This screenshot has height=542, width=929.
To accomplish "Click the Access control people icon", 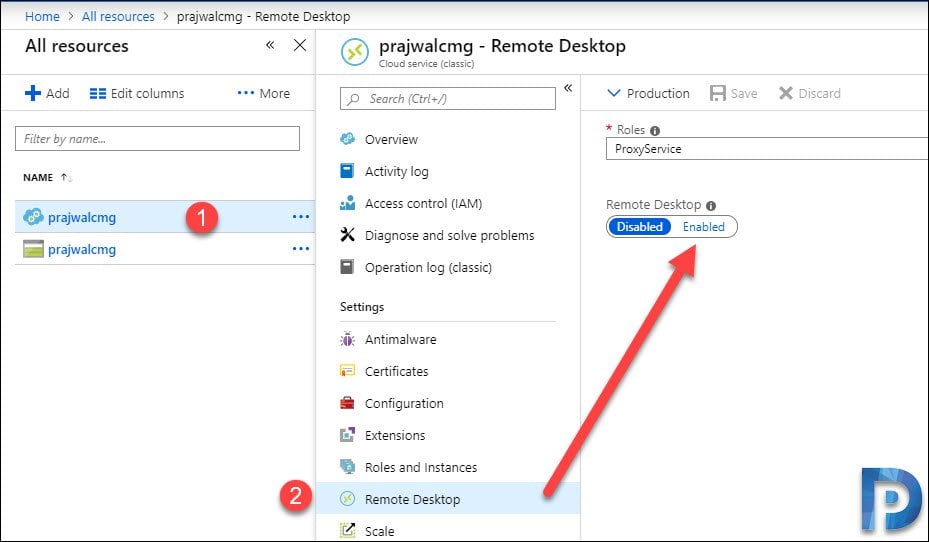I will click(347, 203).
